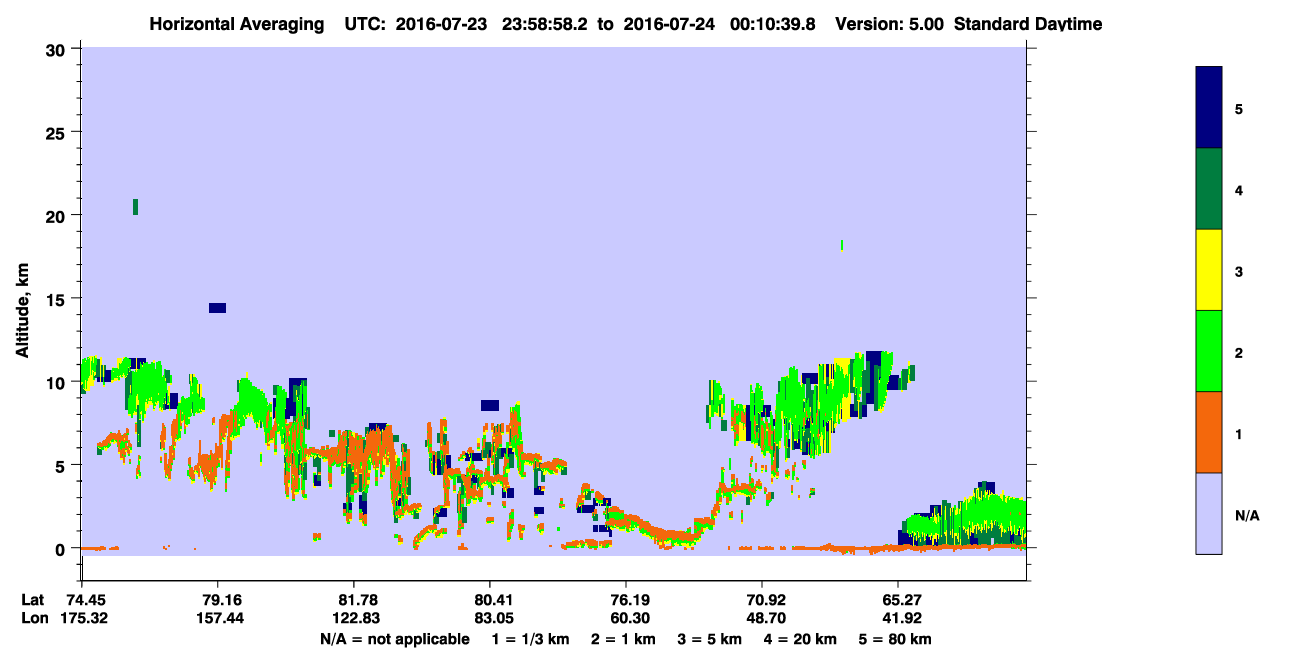Click the lavender N/A colorbar segment
Screen dimensions: 1300x667
click(x=1209, y=513)
